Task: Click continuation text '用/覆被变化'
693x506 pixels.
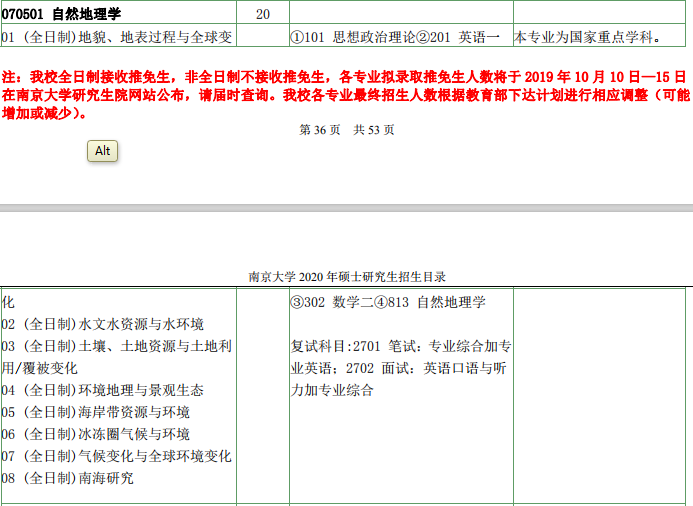Action: (40, 368)
